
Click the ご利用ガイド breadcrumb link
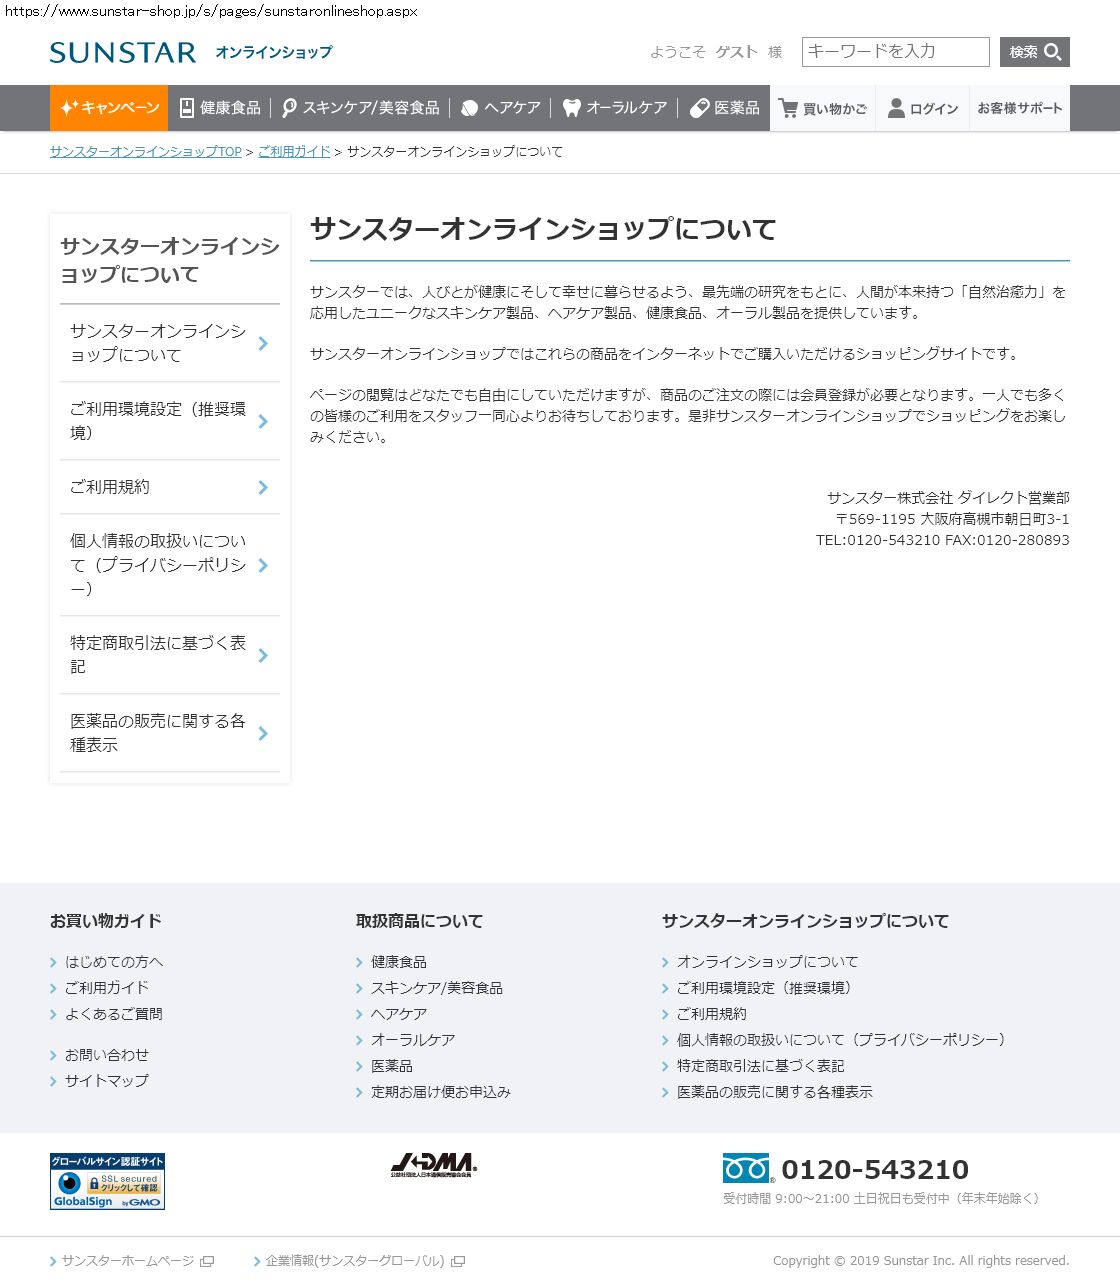[294, 152]
